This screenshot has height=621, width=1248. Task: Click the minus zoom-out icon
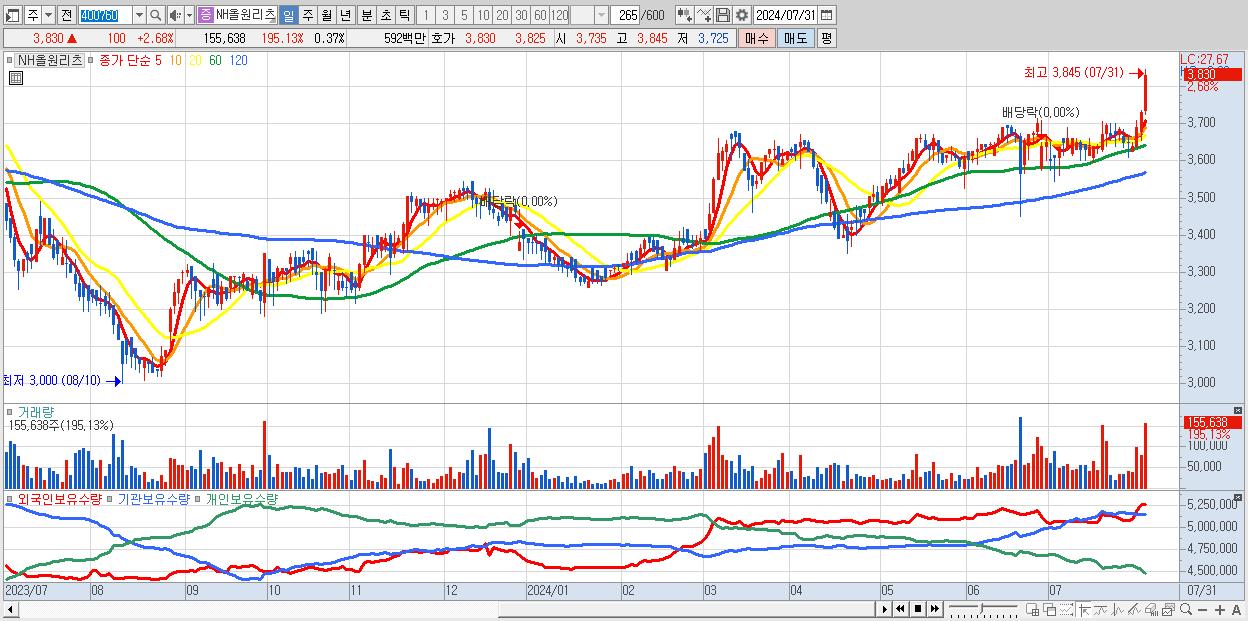click(1202, 609)
